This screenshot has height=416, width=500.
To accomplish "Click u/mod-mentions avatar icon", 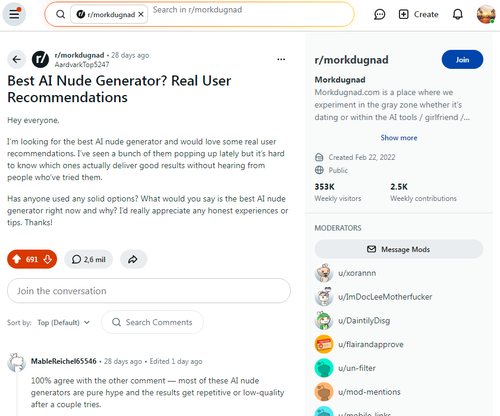I will point(324,392).
